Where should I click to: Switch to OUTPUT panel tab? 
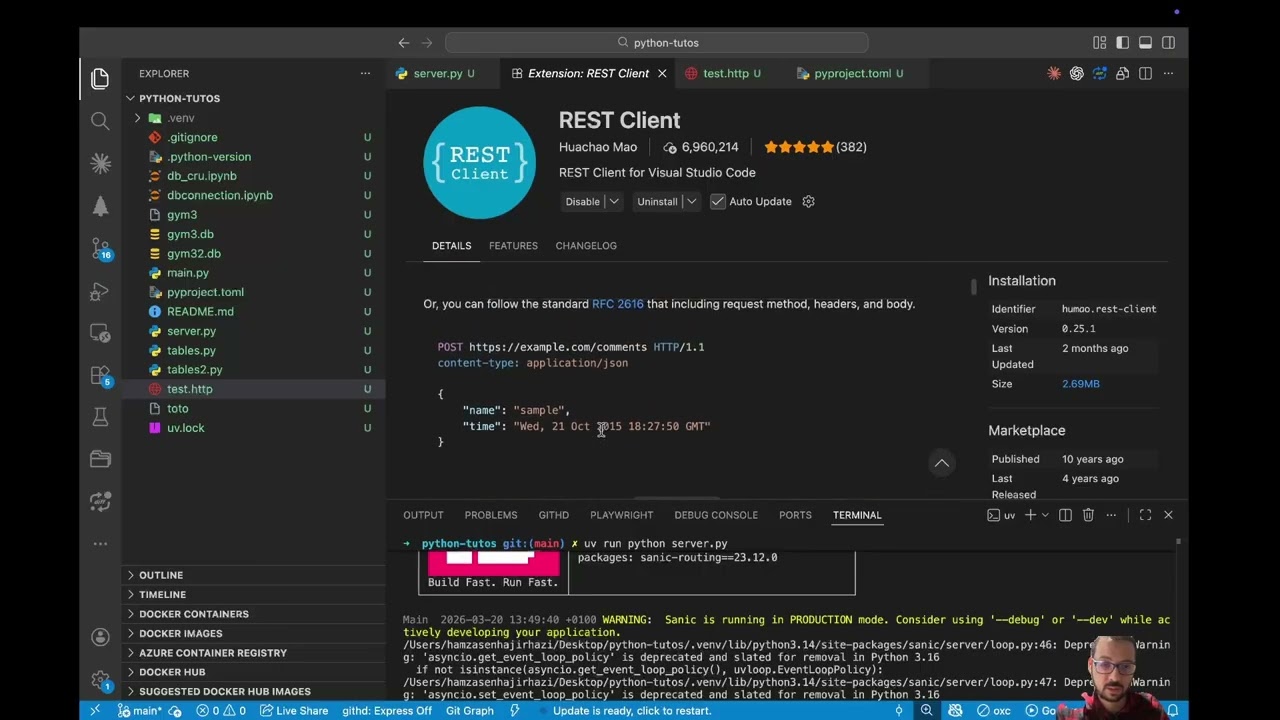(423, 515)
